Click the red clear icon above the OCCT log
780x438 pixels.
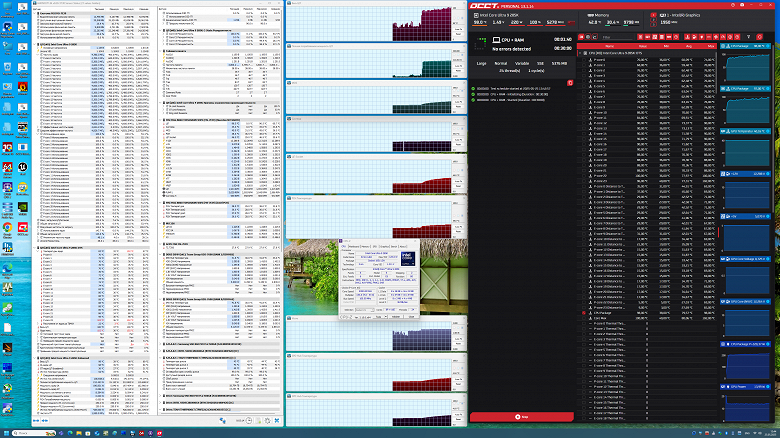pos(570,83)
